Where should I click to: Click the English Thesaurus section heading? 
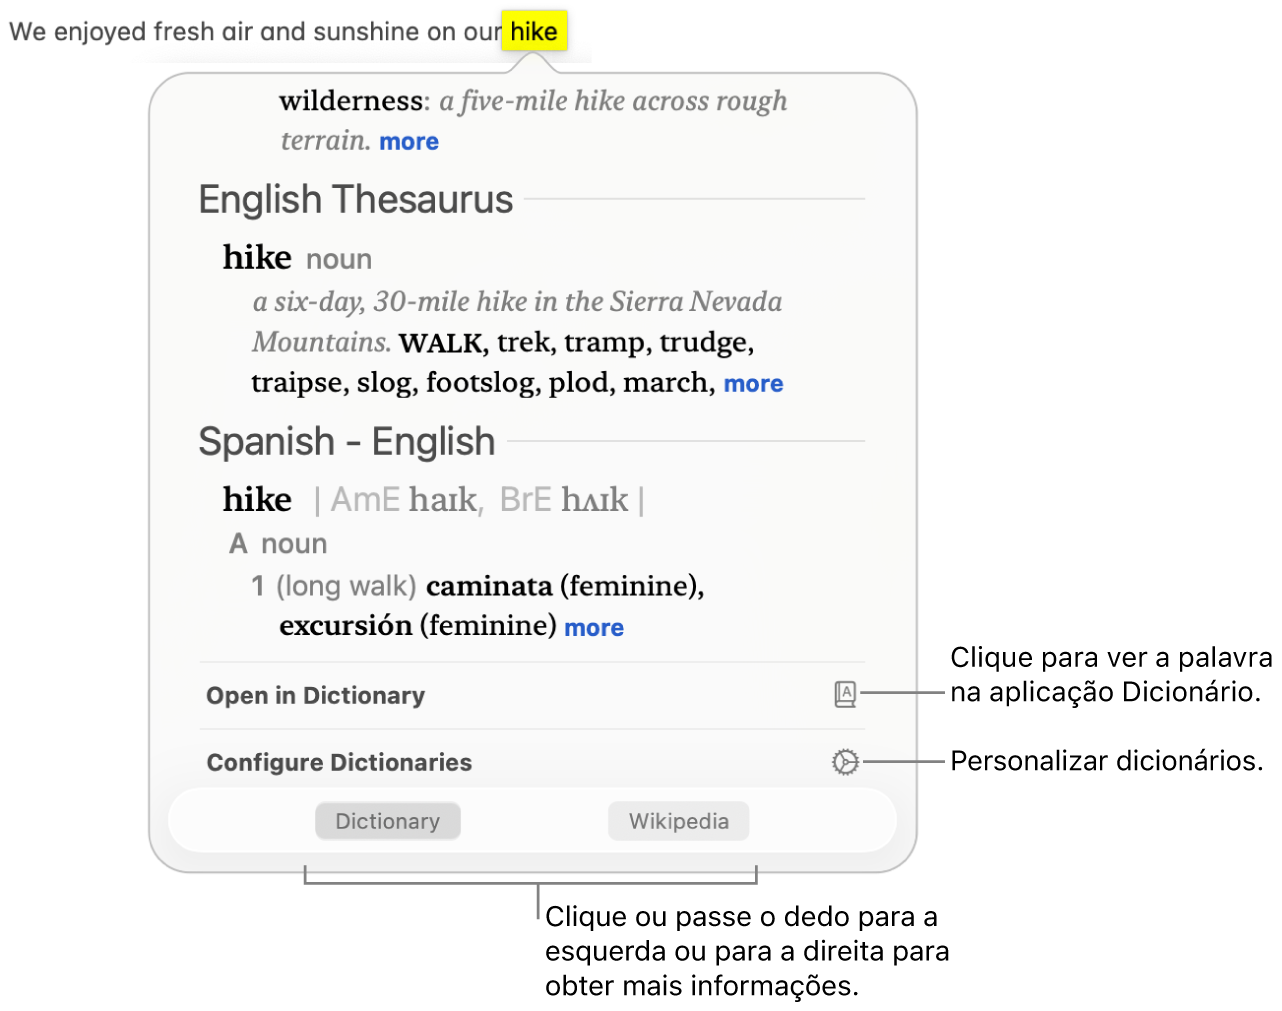(355, 199)
